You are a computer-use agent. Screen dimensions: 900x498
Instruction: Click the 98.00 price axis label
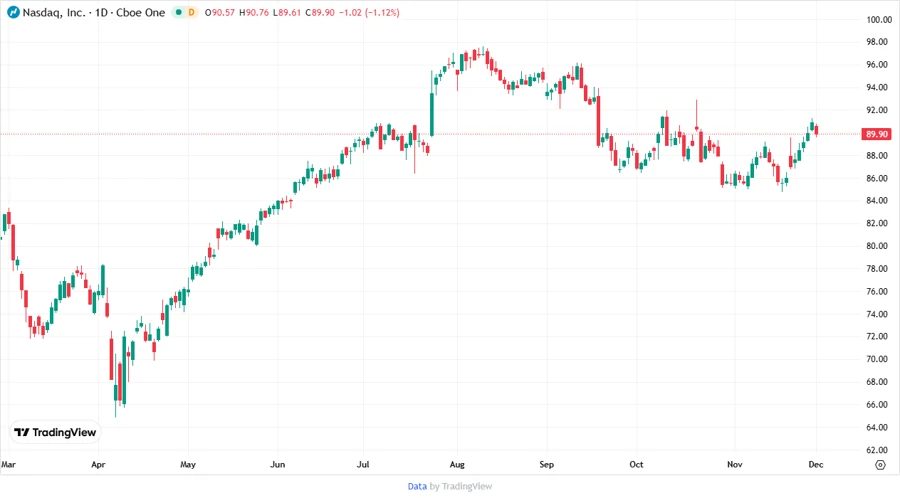877,42
